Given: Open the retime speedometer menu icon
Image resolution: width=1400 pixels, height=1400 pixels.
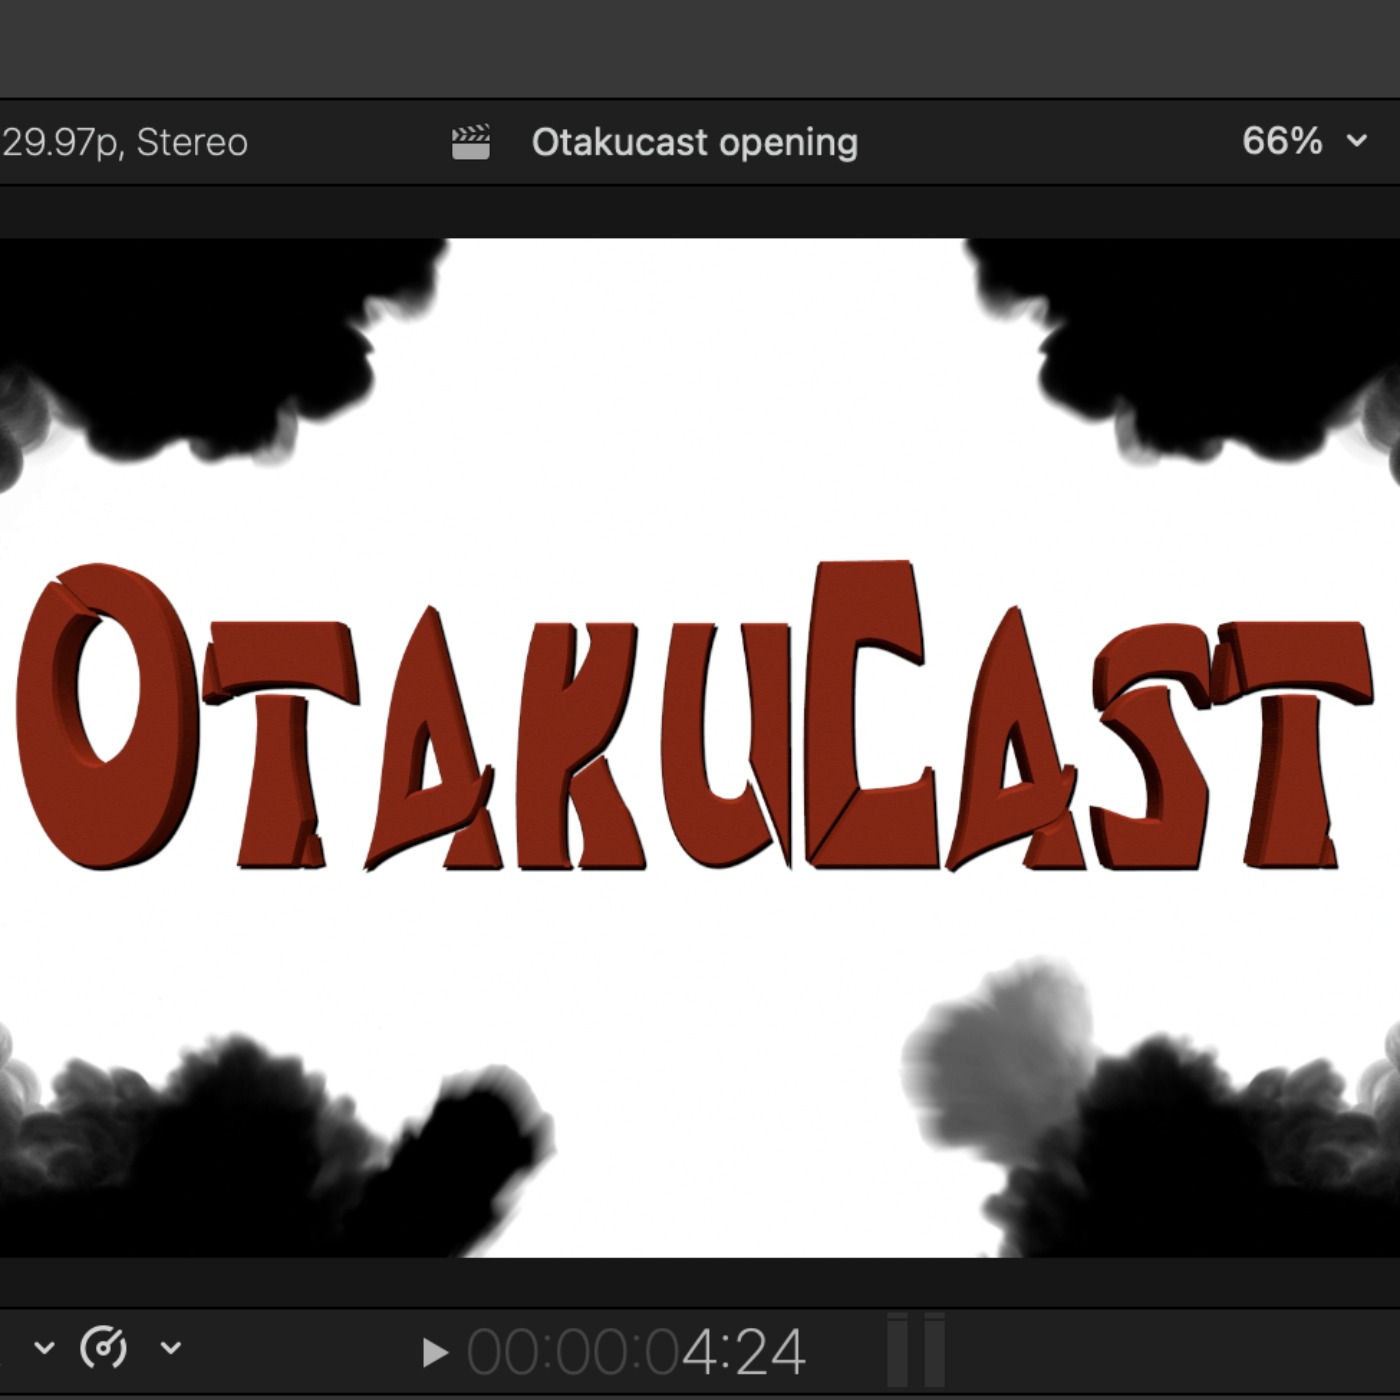Looking at the screenshot, I should 103,1347.
